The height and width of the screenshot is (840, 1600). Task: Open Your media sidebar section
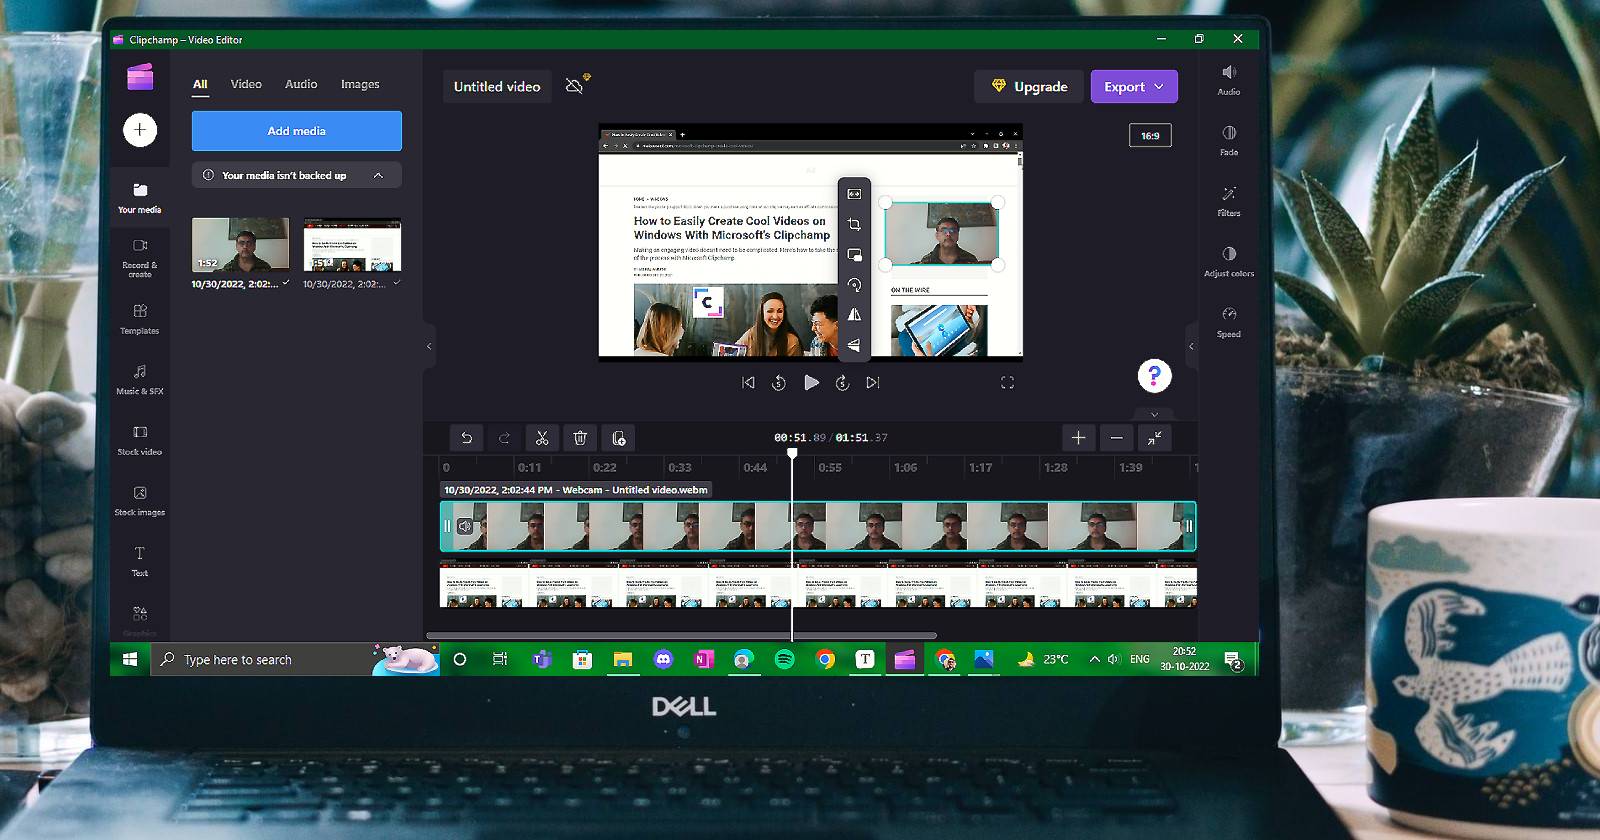click(x=140, y=198)
